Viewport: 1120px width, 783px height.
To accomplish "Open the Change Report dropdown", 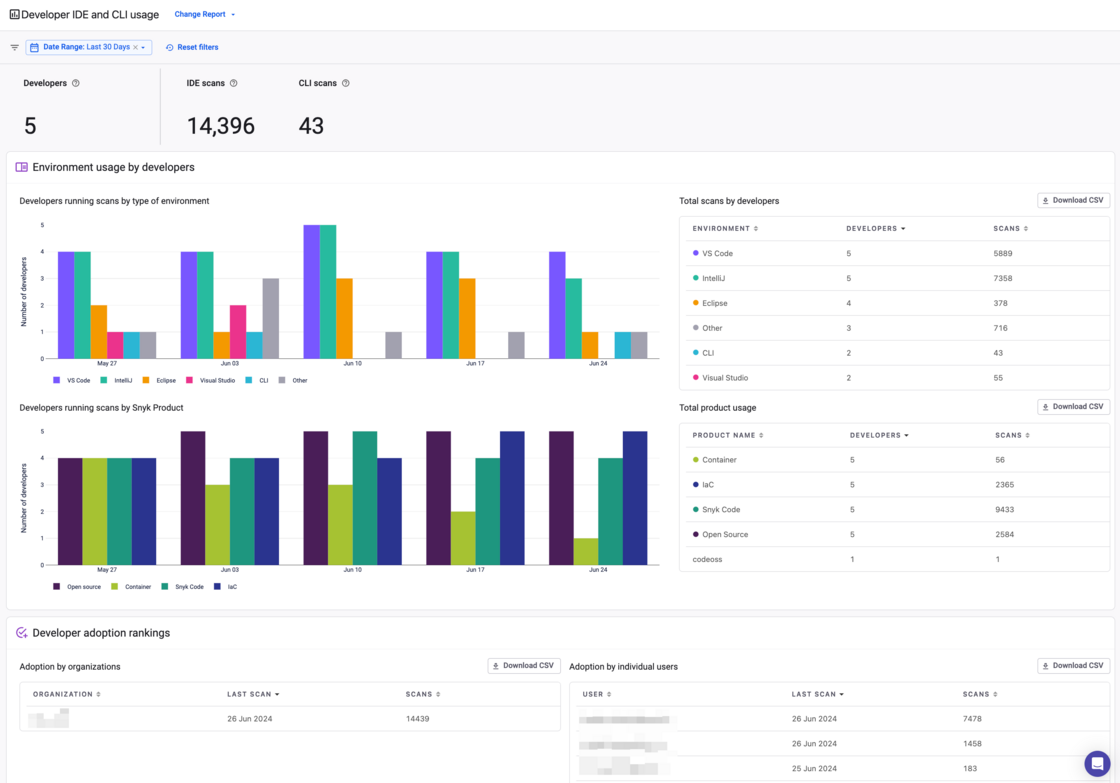I will point(199,14).
